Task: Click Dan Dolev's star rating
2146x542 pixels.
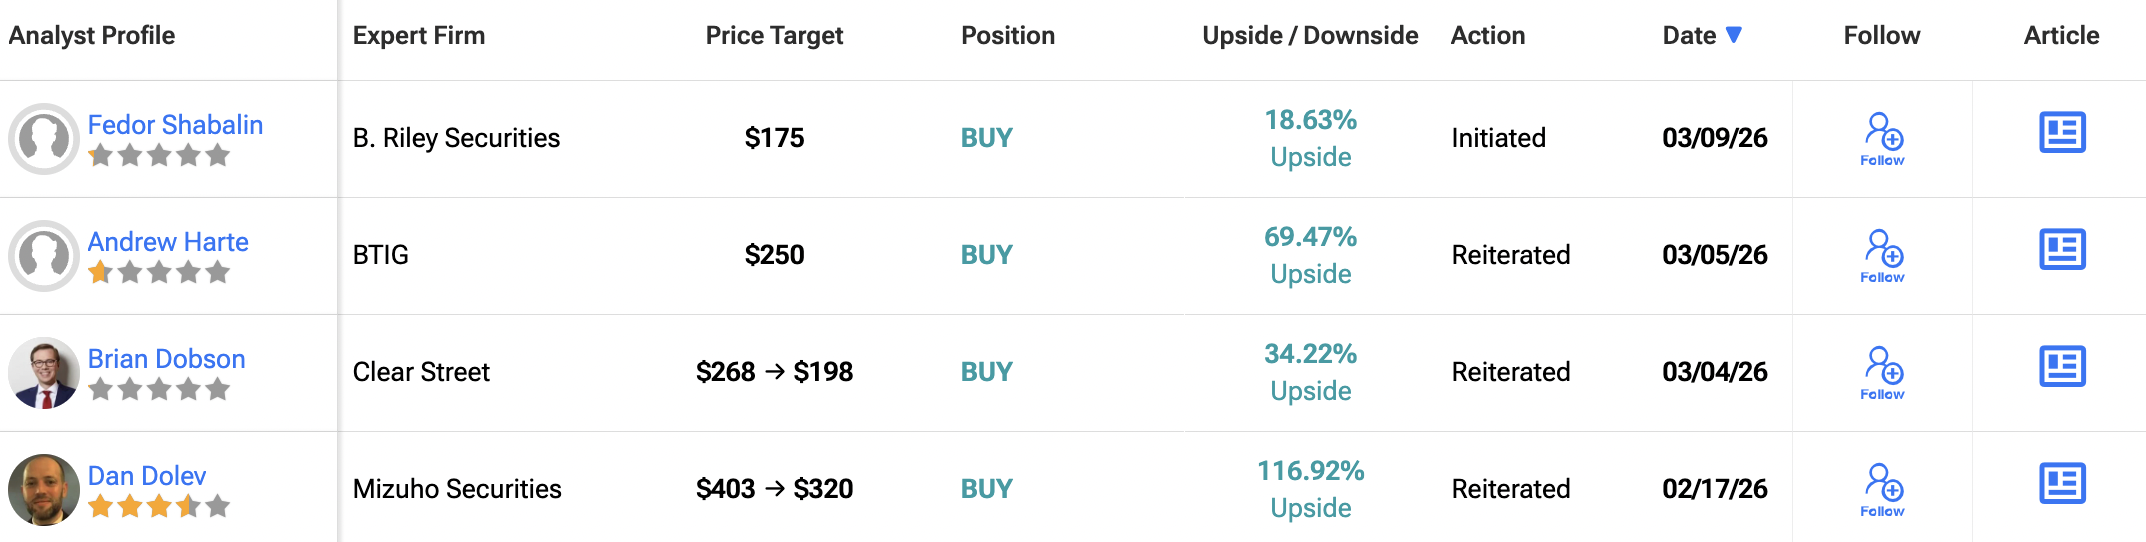Action: 159,507
